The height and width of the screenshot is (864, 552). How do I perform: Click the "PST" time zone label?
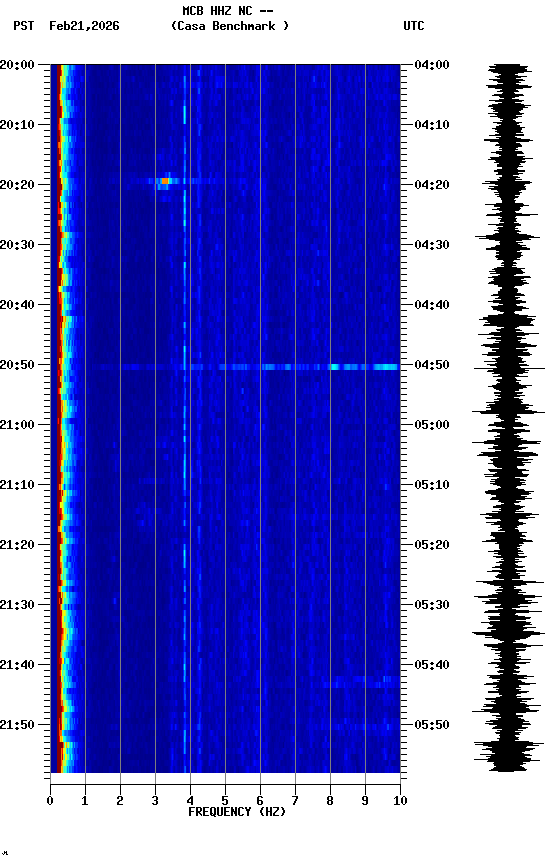click(x=23, y=26)
